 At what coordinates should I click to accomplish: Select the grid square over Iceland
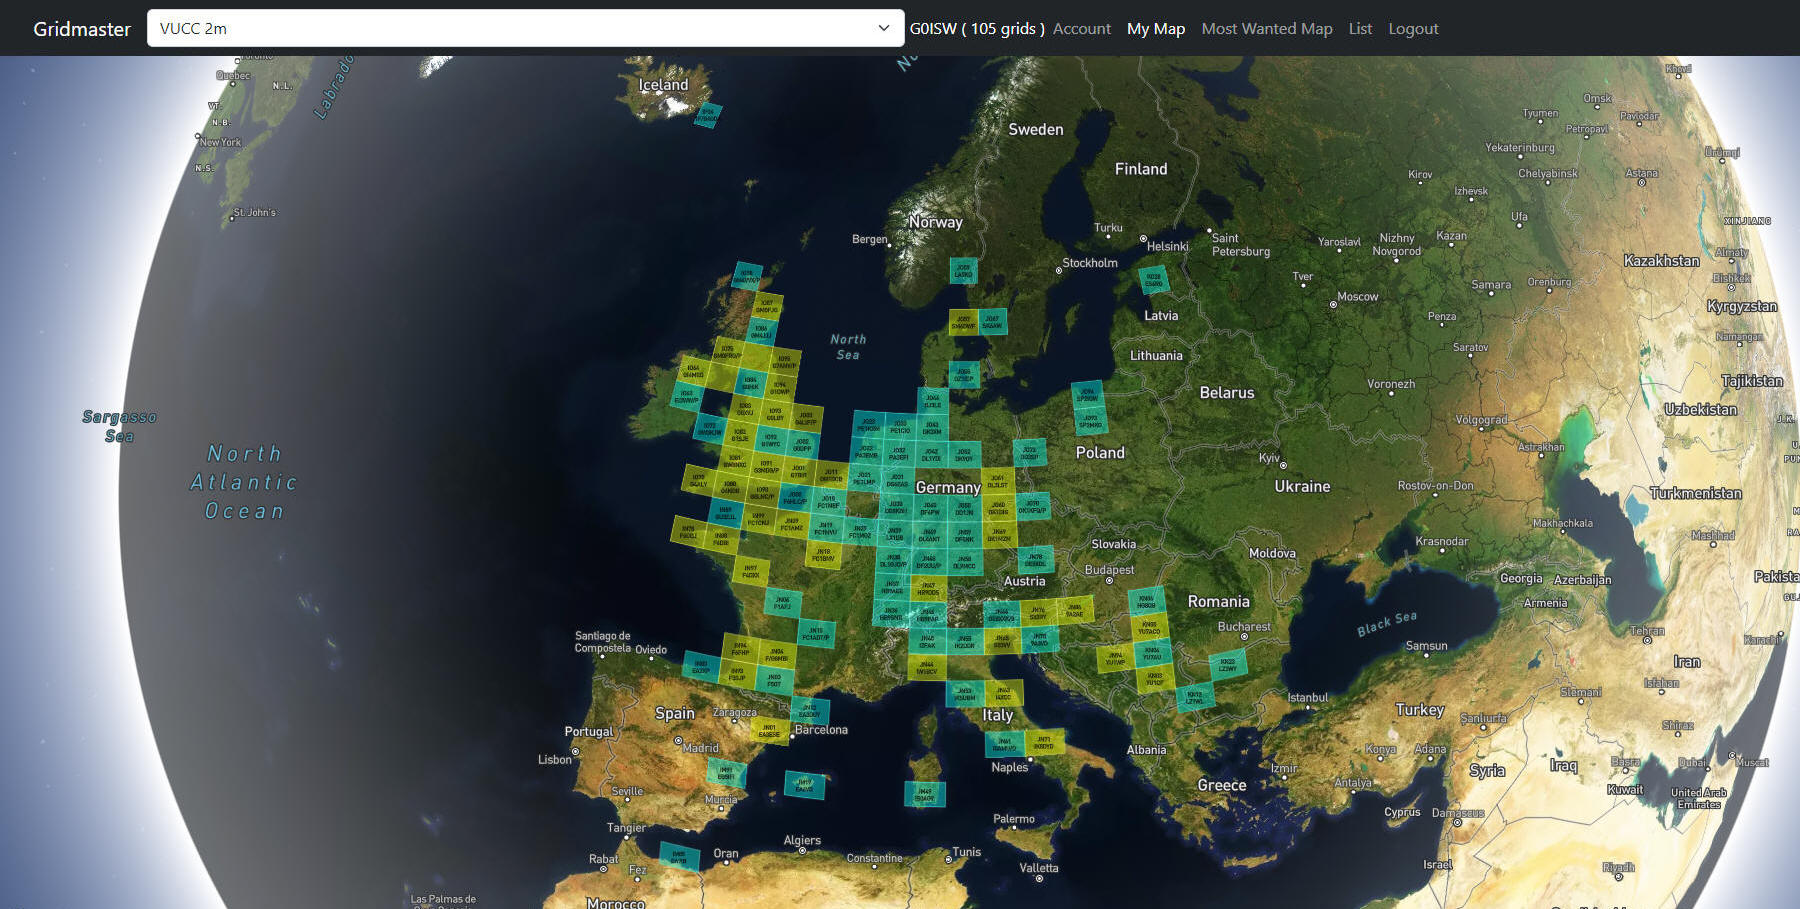[x=708, y=115]
